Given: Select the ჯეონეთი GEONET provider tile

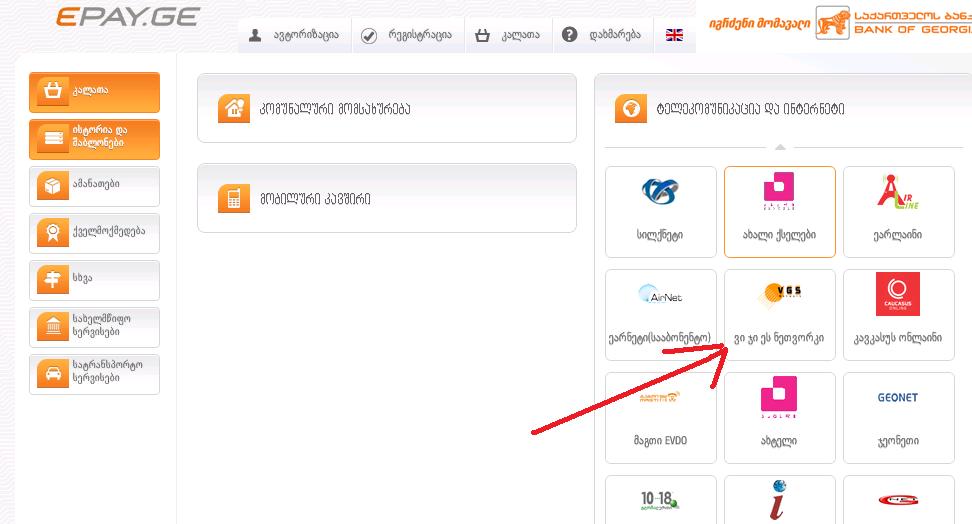Looking at the screenshot, I should (x=899, y=418).
